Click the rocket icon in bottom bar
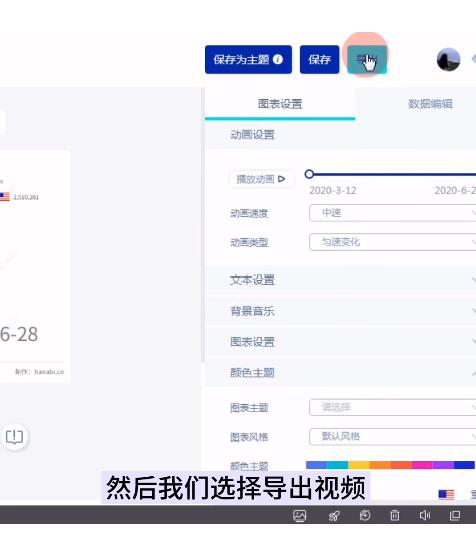The height and width of the screenshot is (538, 476). (334, 515)
